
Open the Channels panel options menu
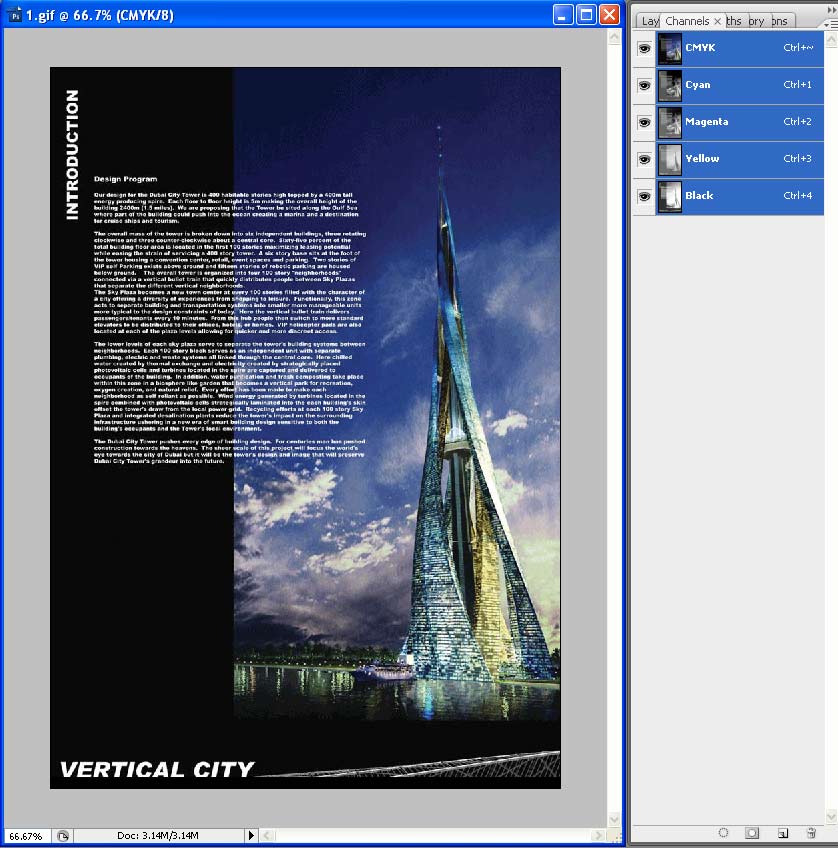point(828,24)
